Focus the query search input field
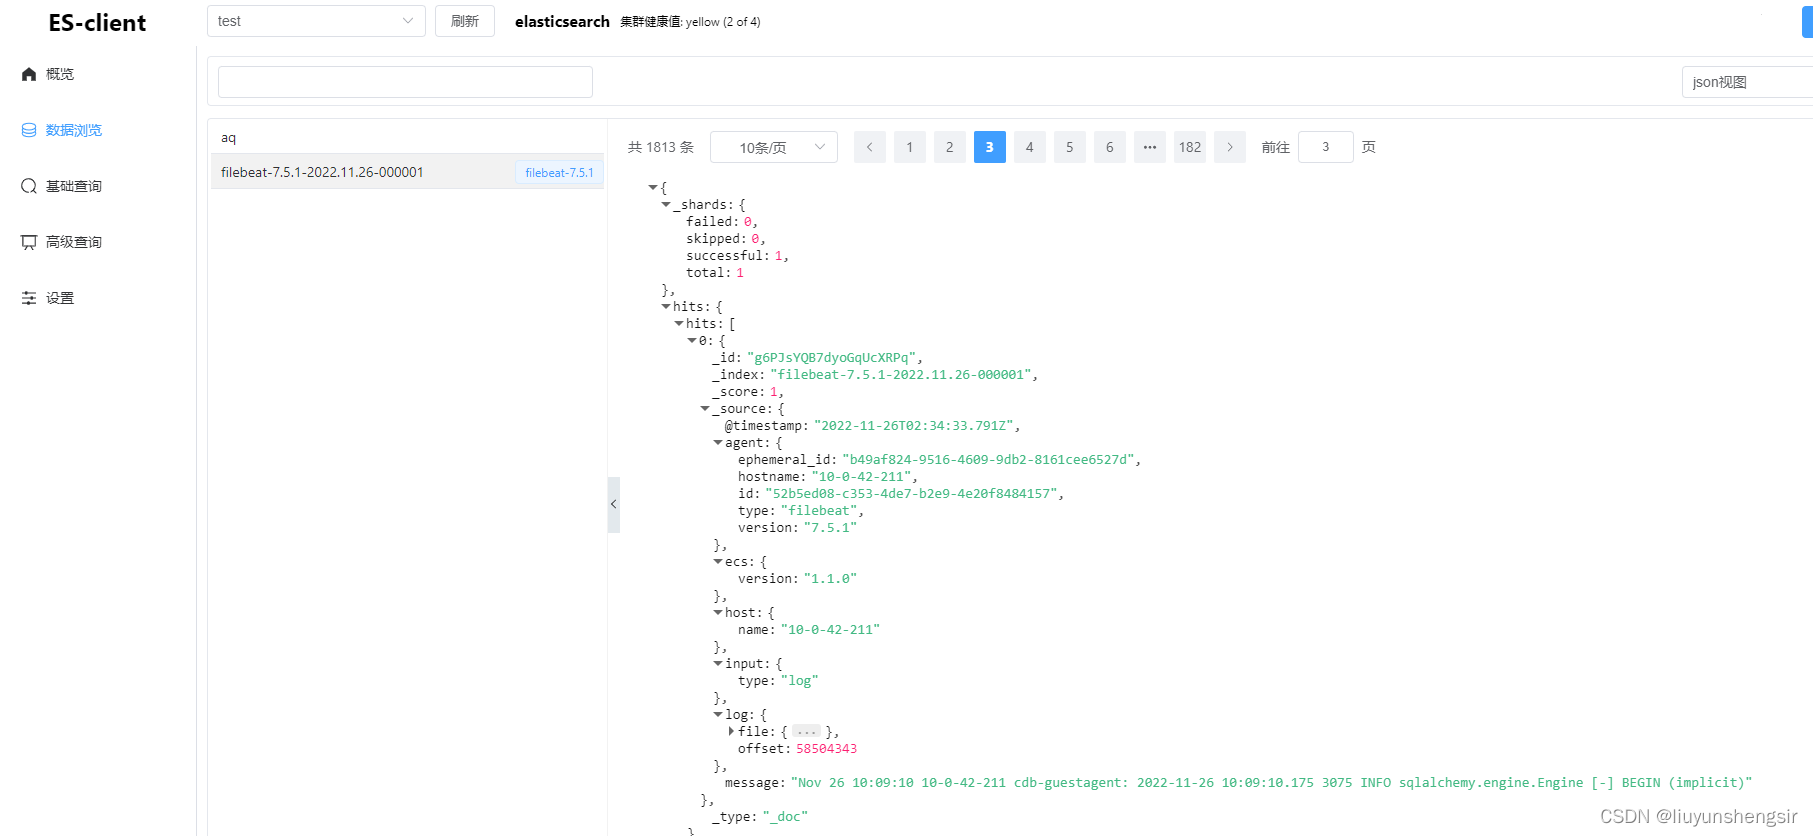 (x=405, y=82)
